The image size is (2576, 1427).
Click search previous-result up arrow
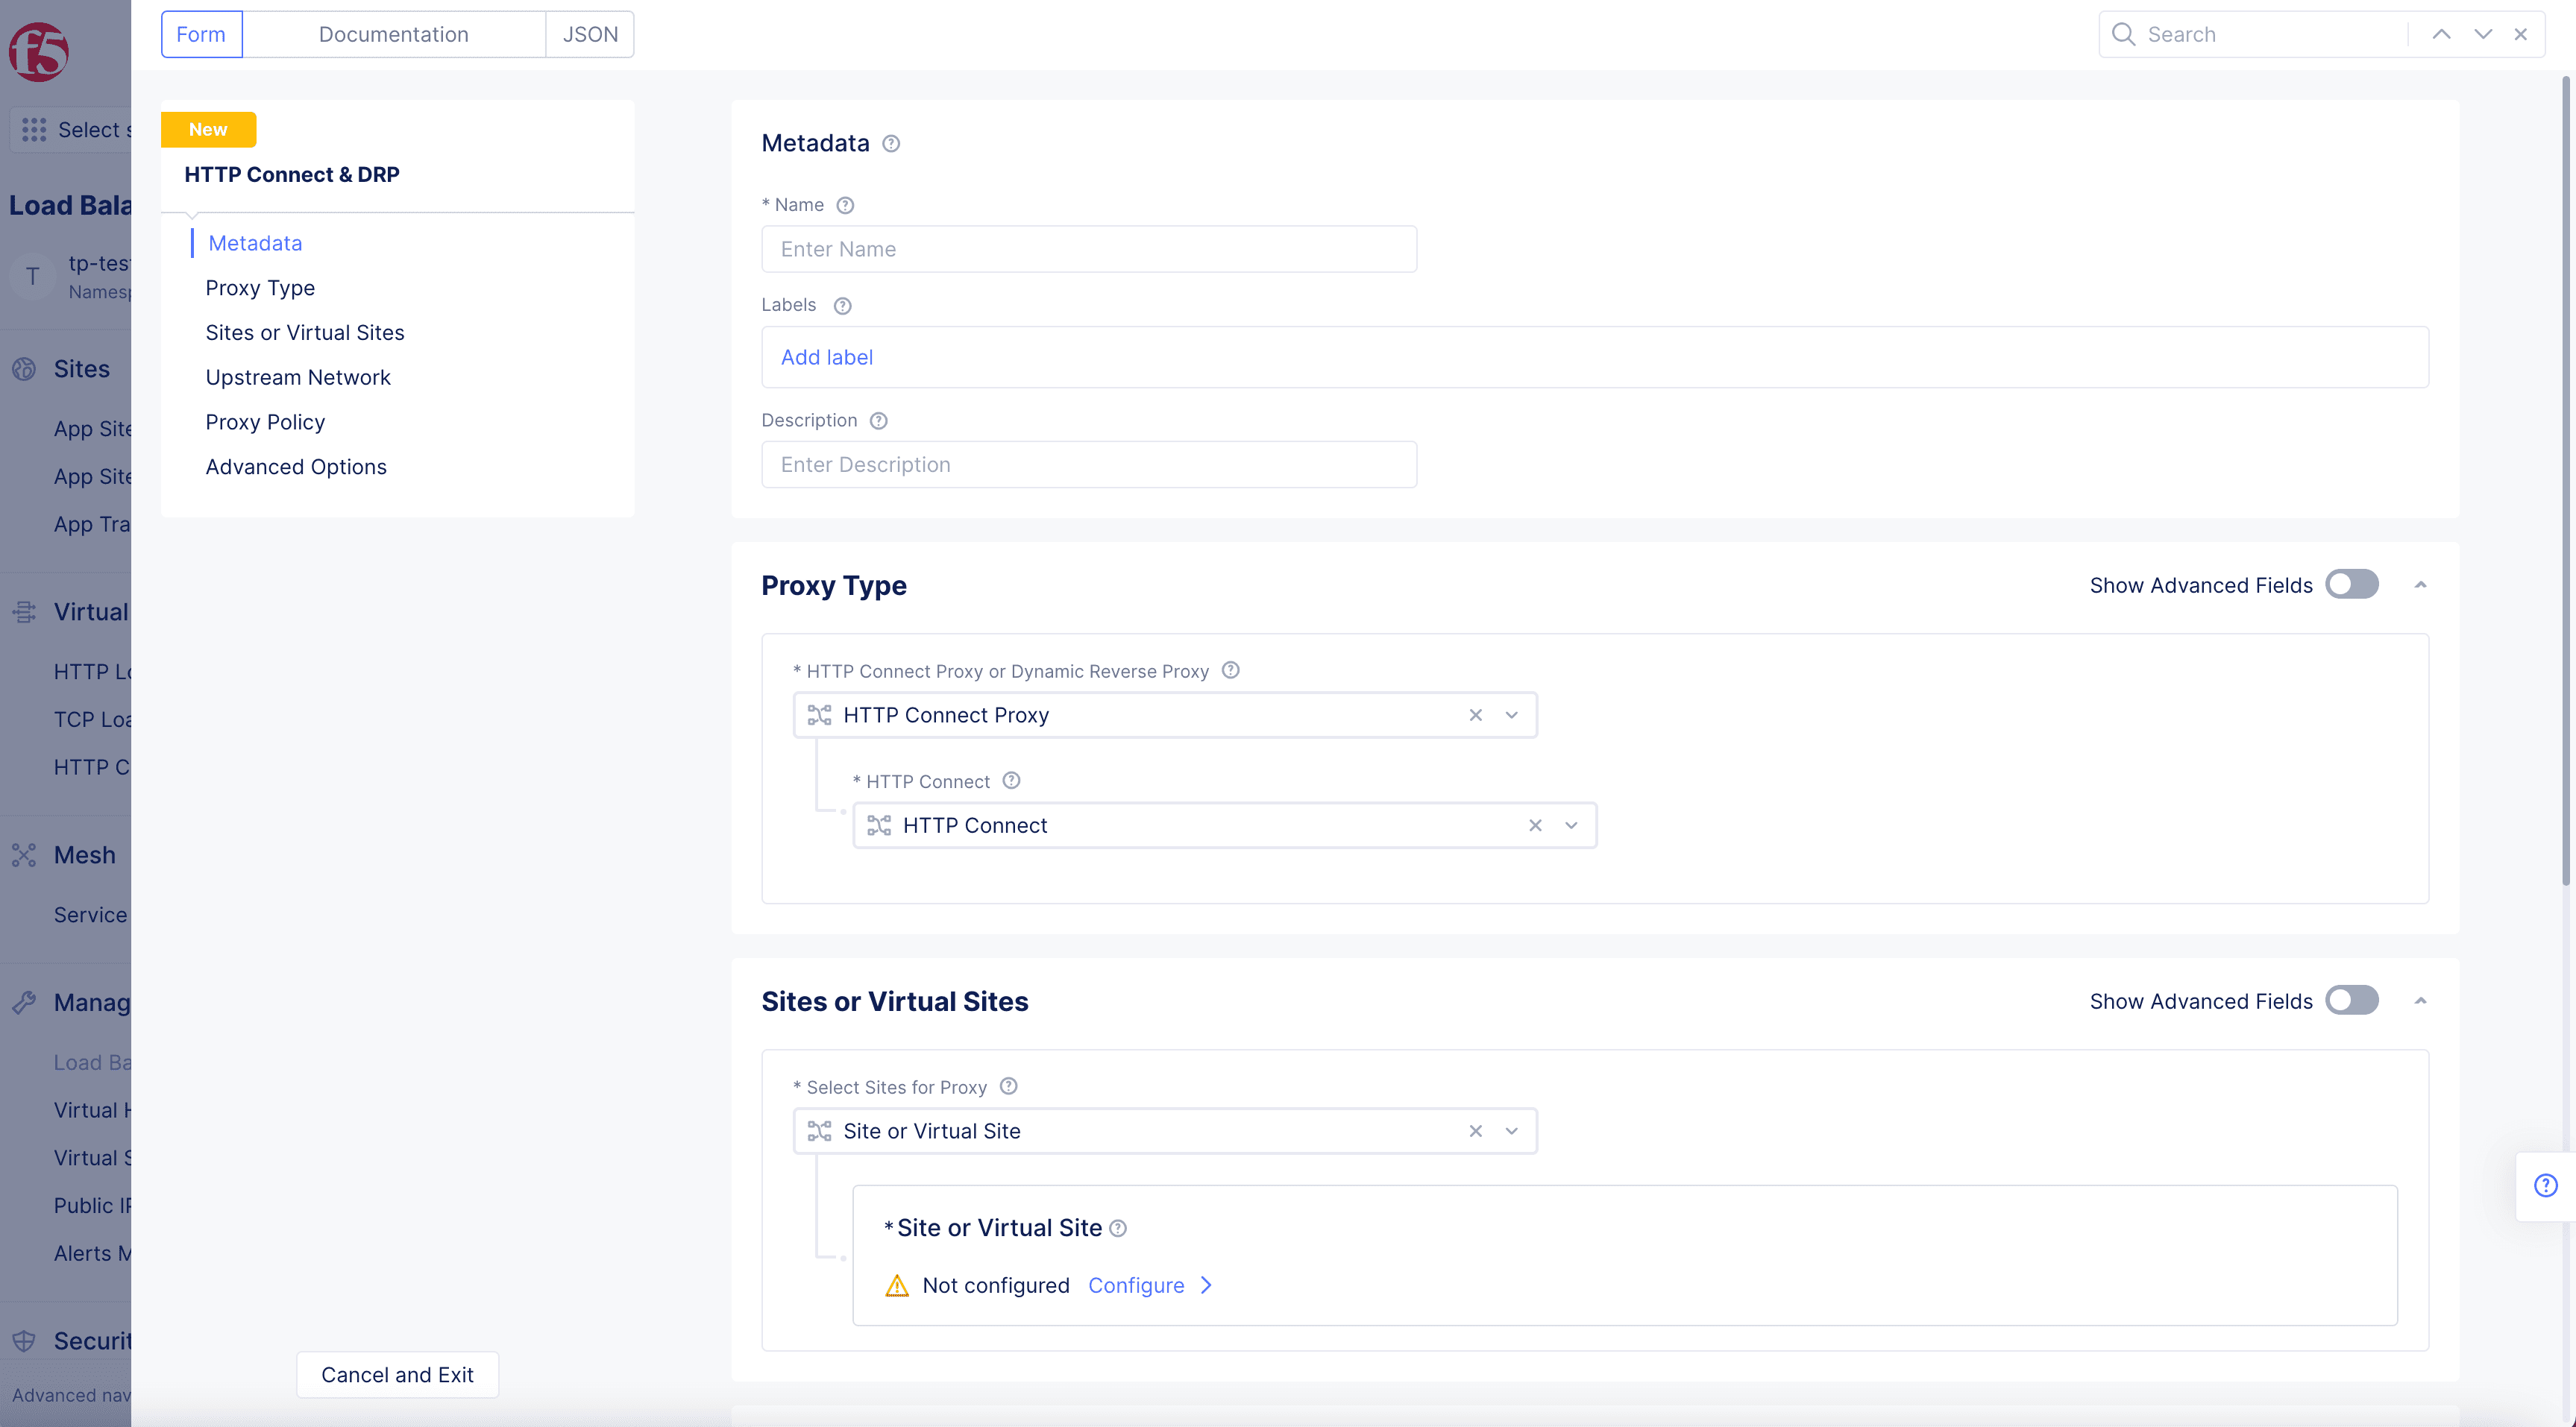(2441, 34)
